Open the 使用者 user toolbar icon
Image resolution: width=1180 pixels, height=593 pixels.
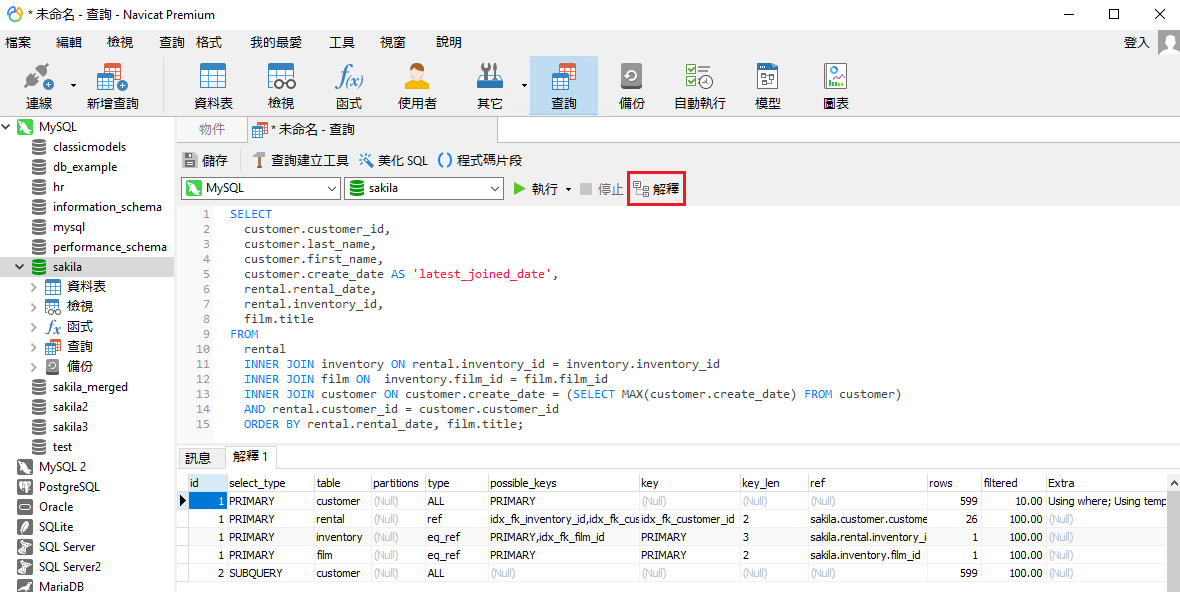point(417,78)
